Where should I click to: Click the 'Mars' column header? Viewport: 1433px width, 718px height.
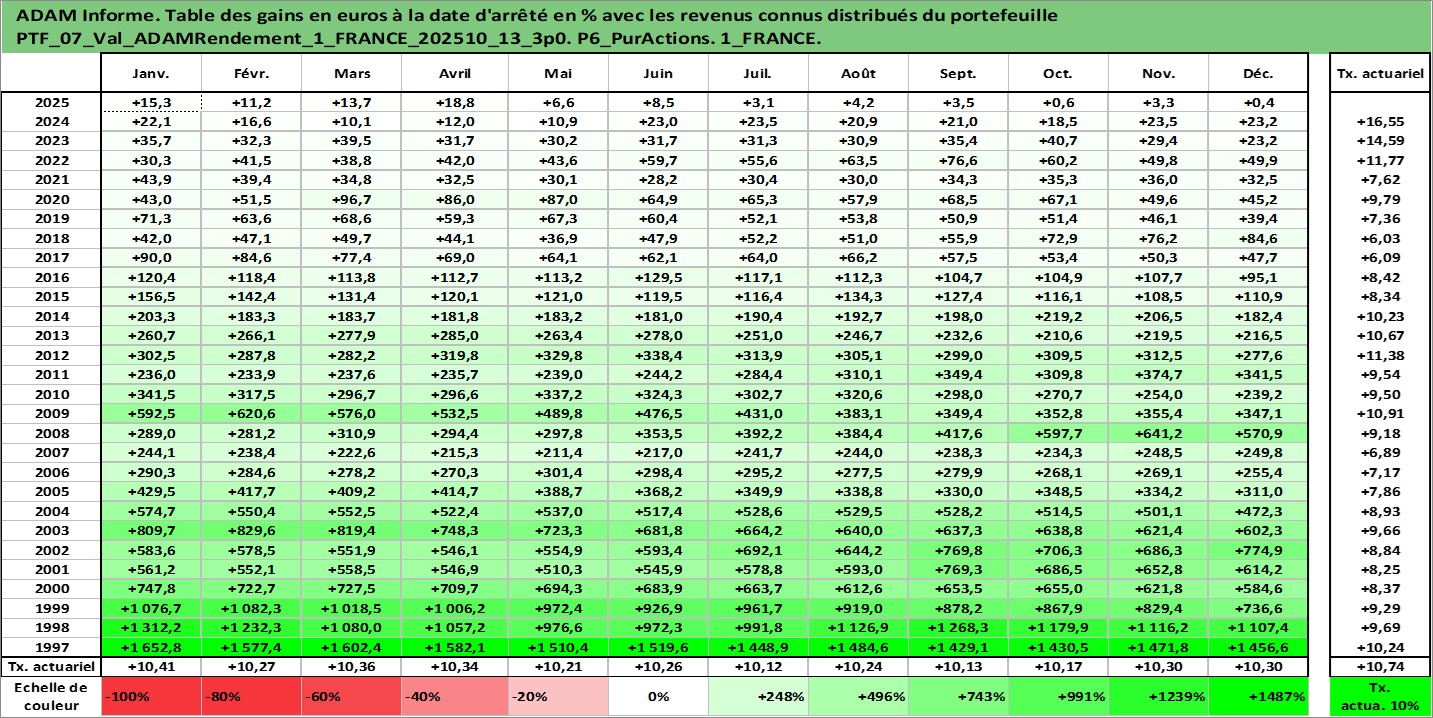coord(351,74)
